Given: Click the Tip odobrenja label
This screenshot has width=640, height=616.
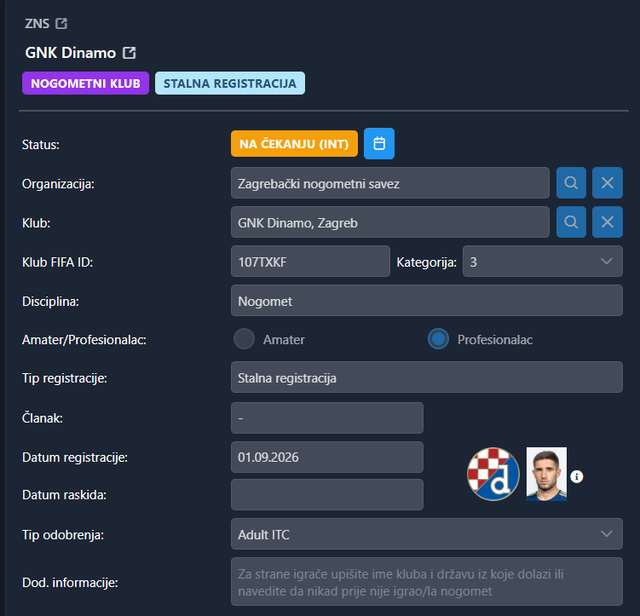Looking at the screenshot, I should [63, 535].
